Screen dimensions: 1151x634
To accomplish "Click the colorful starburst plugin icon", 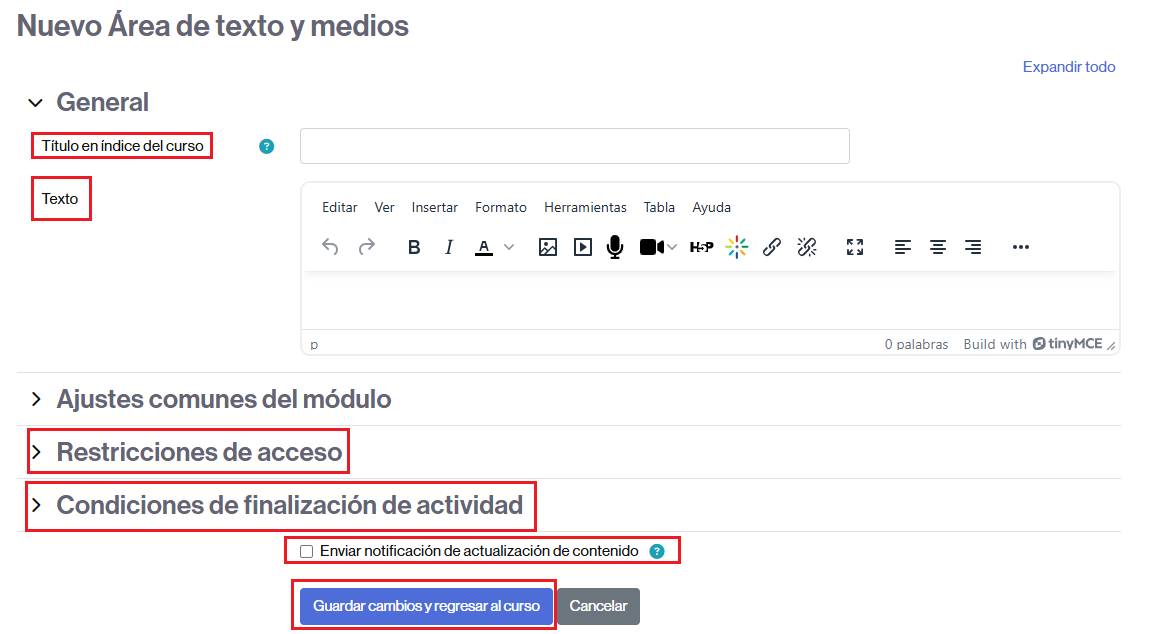I will tap(736, 247).
